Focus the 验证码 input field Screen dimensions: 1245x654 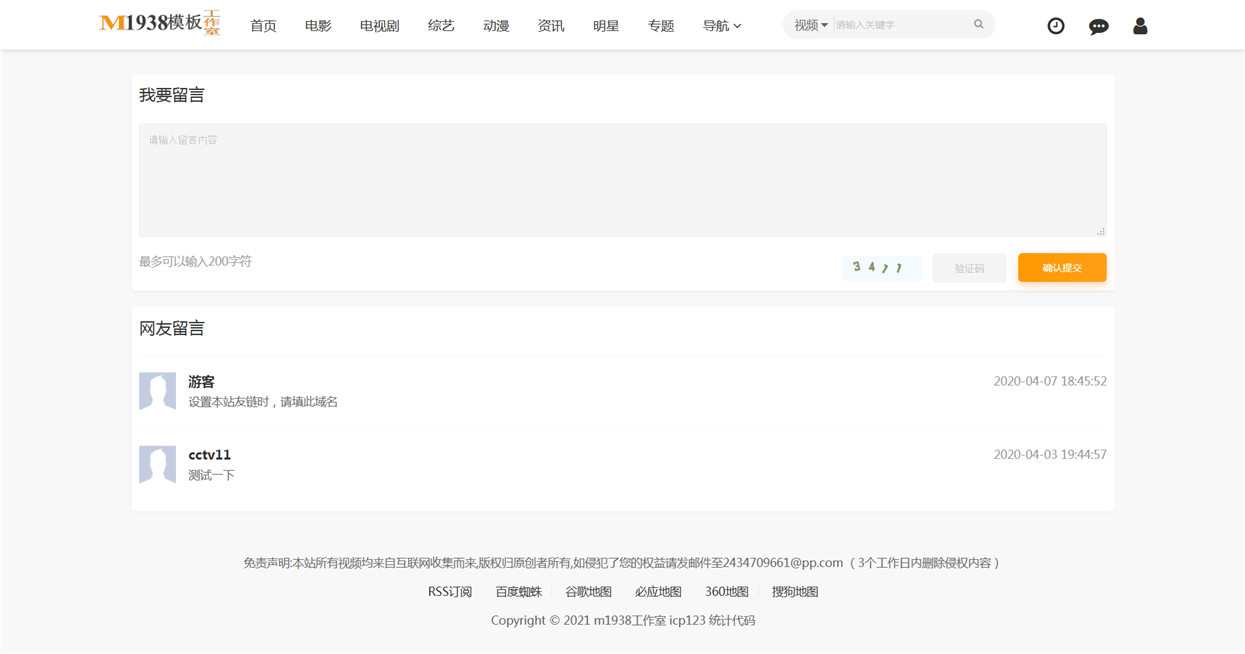click(x=969, y=268)
